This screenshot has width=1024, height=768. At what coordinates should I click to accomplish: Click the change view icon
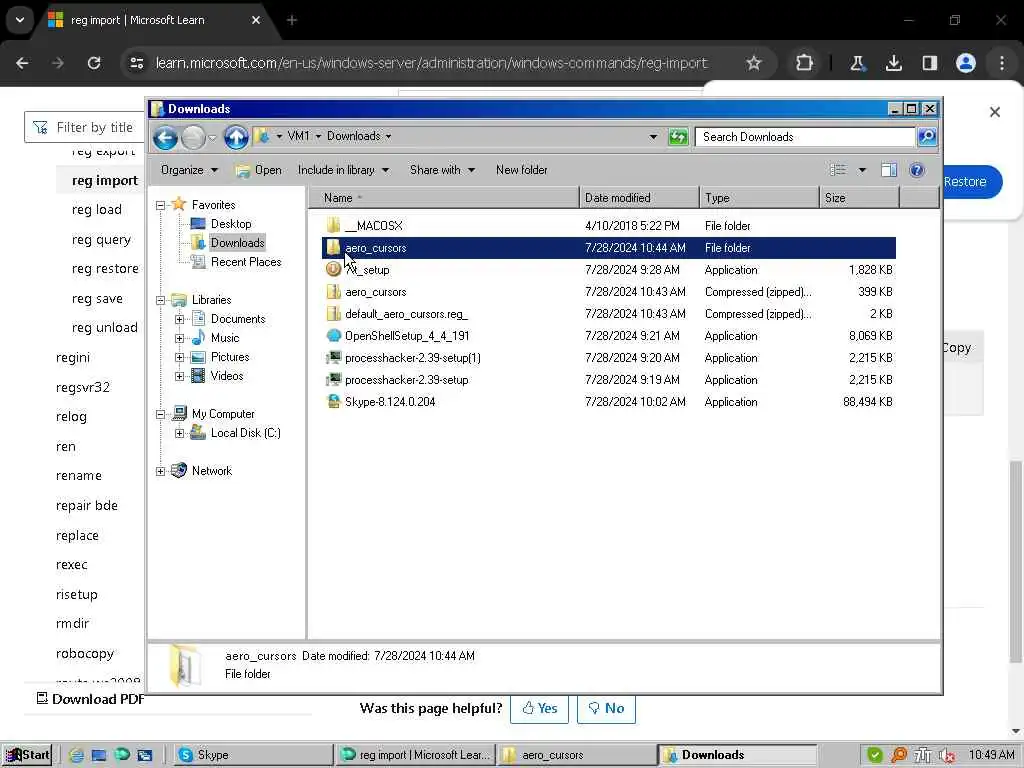(x=838, y=170)
